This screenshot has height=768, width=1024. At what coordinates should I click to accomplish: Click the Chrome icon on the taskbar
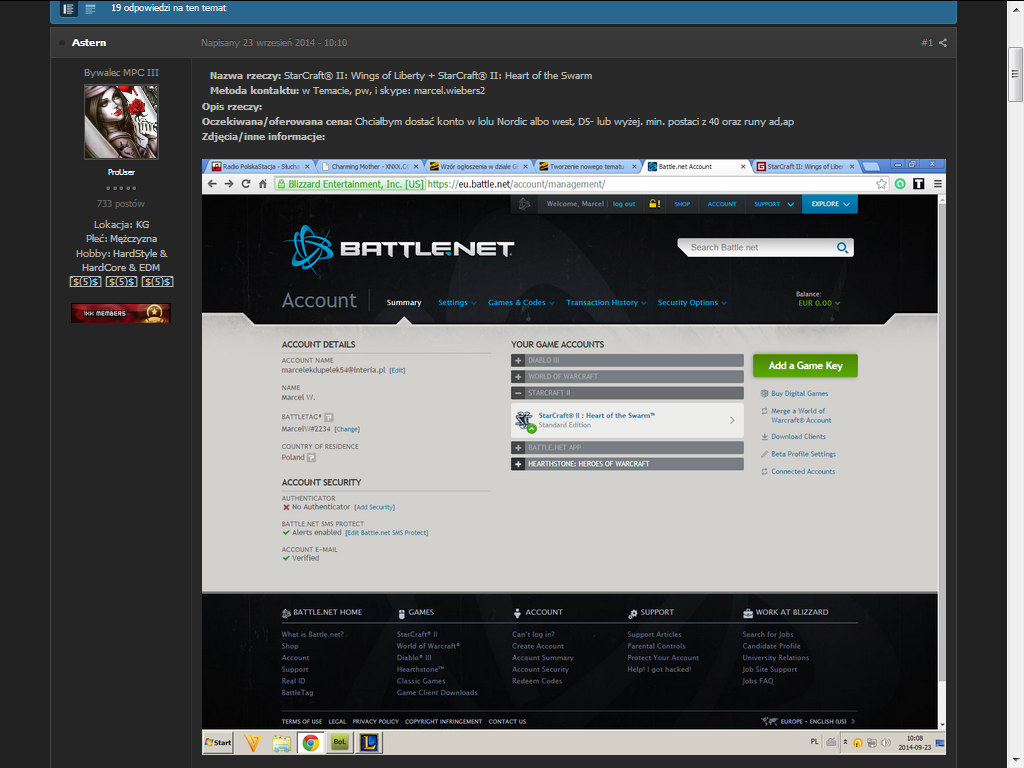coord(311,743)
